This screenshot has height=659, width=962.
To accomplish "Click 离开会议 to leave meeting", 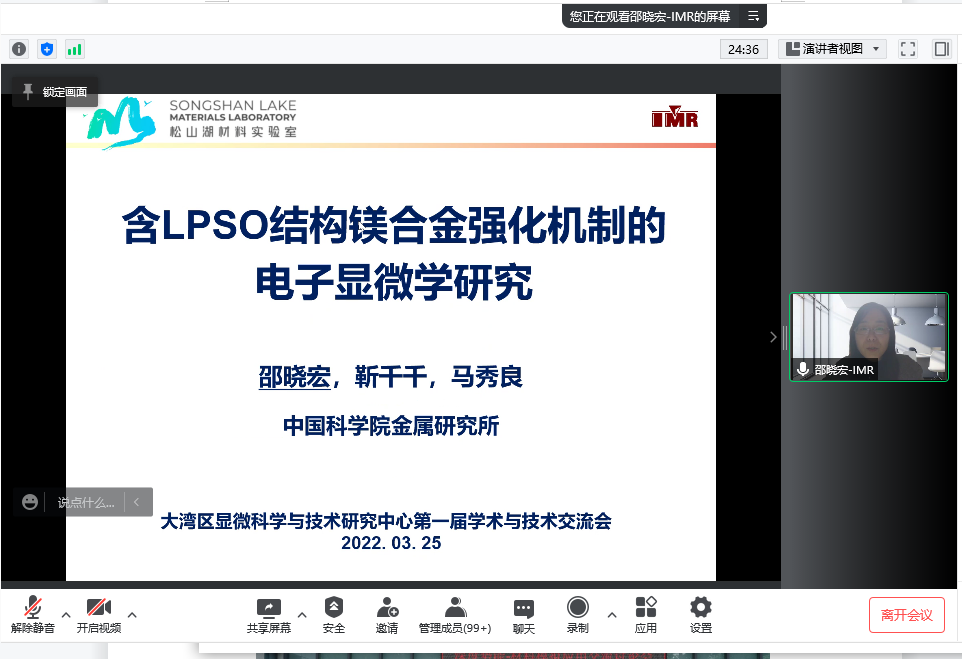I will point(906,615).
